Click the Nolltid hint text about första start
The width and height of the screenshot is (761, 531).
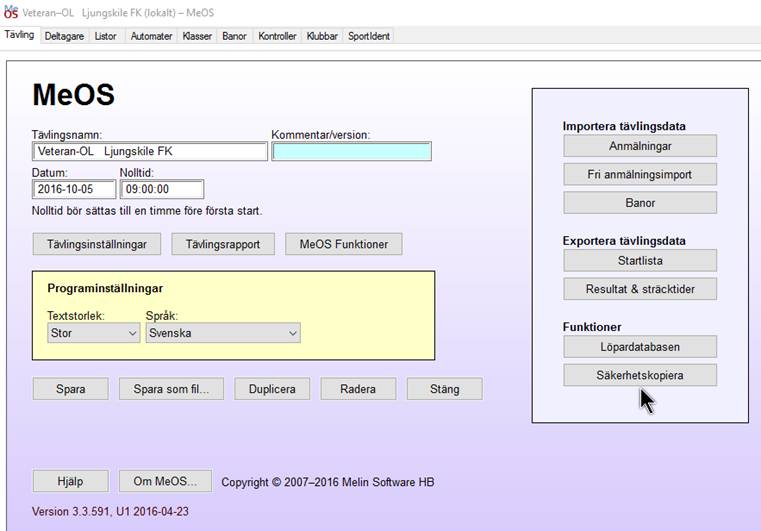[x=147, y=211]
